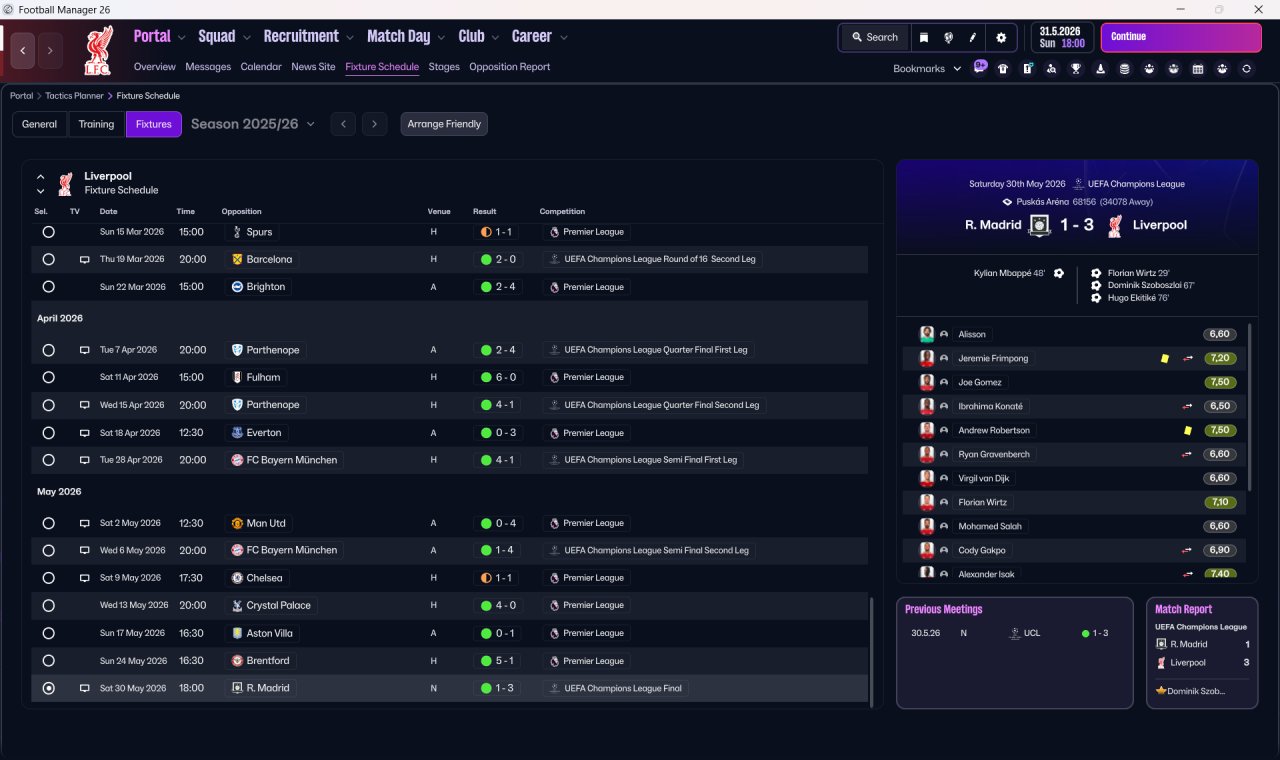Click the player ratings list scrollbar
This screenshot has width=1280, height=760.
[1251, 406]
